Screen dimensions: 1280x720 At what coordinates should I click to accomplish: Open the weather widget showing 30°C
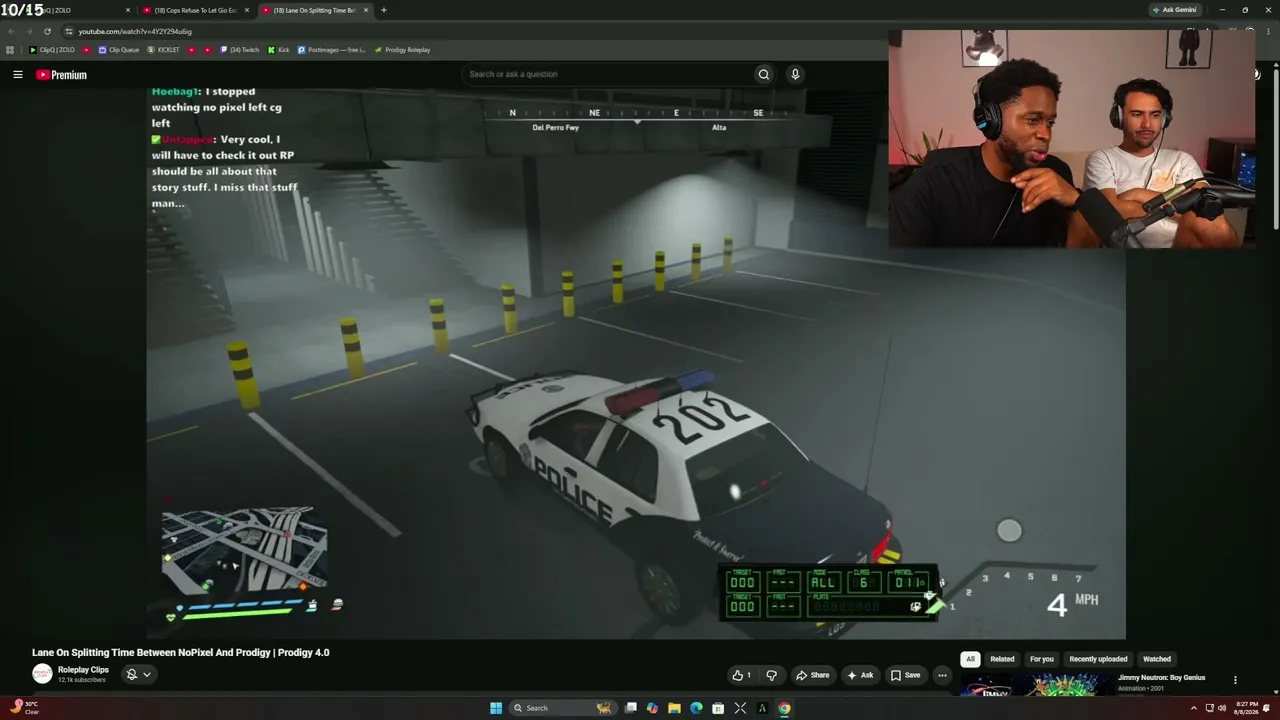coord(26,708)
